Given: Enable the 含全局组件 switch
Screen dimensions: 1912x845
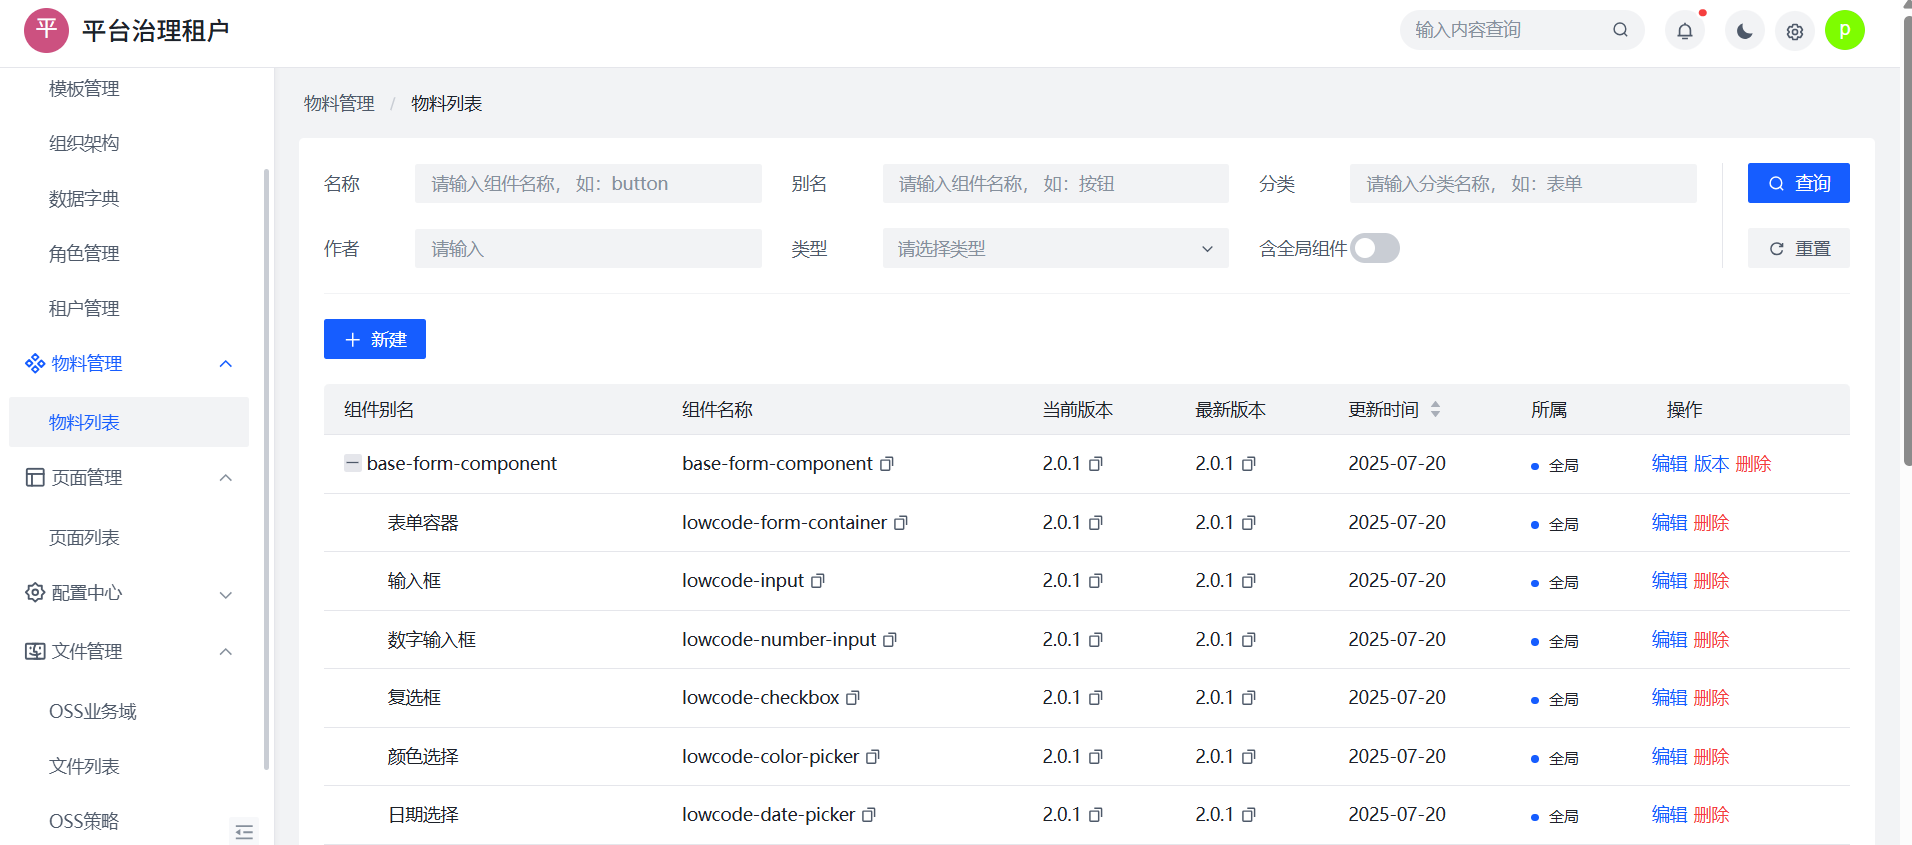Looking at the screenshot, I should pos(1374,248).
